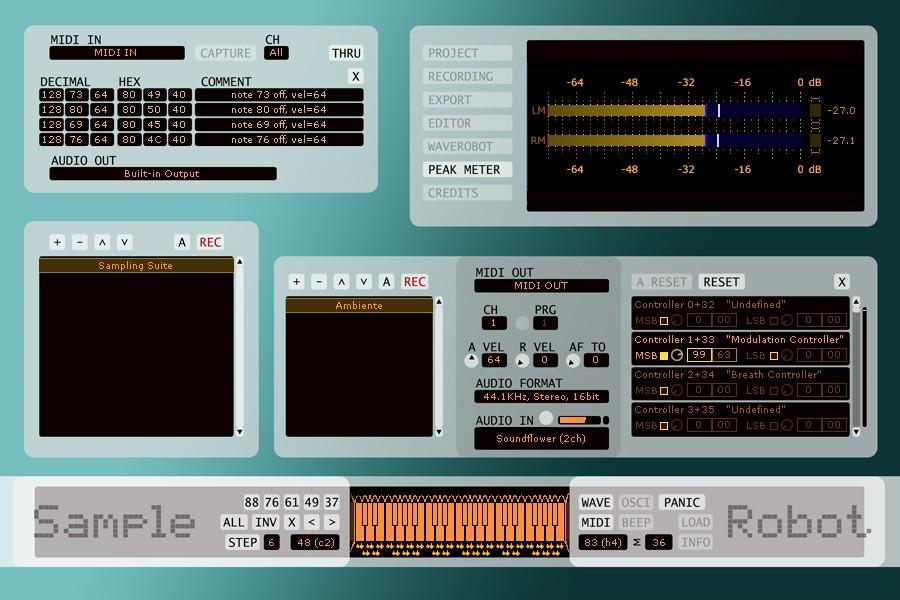Enable the LSB checkbox for Controller 1+33
This screenshot has height=600, width=900.
pos(773,356)
